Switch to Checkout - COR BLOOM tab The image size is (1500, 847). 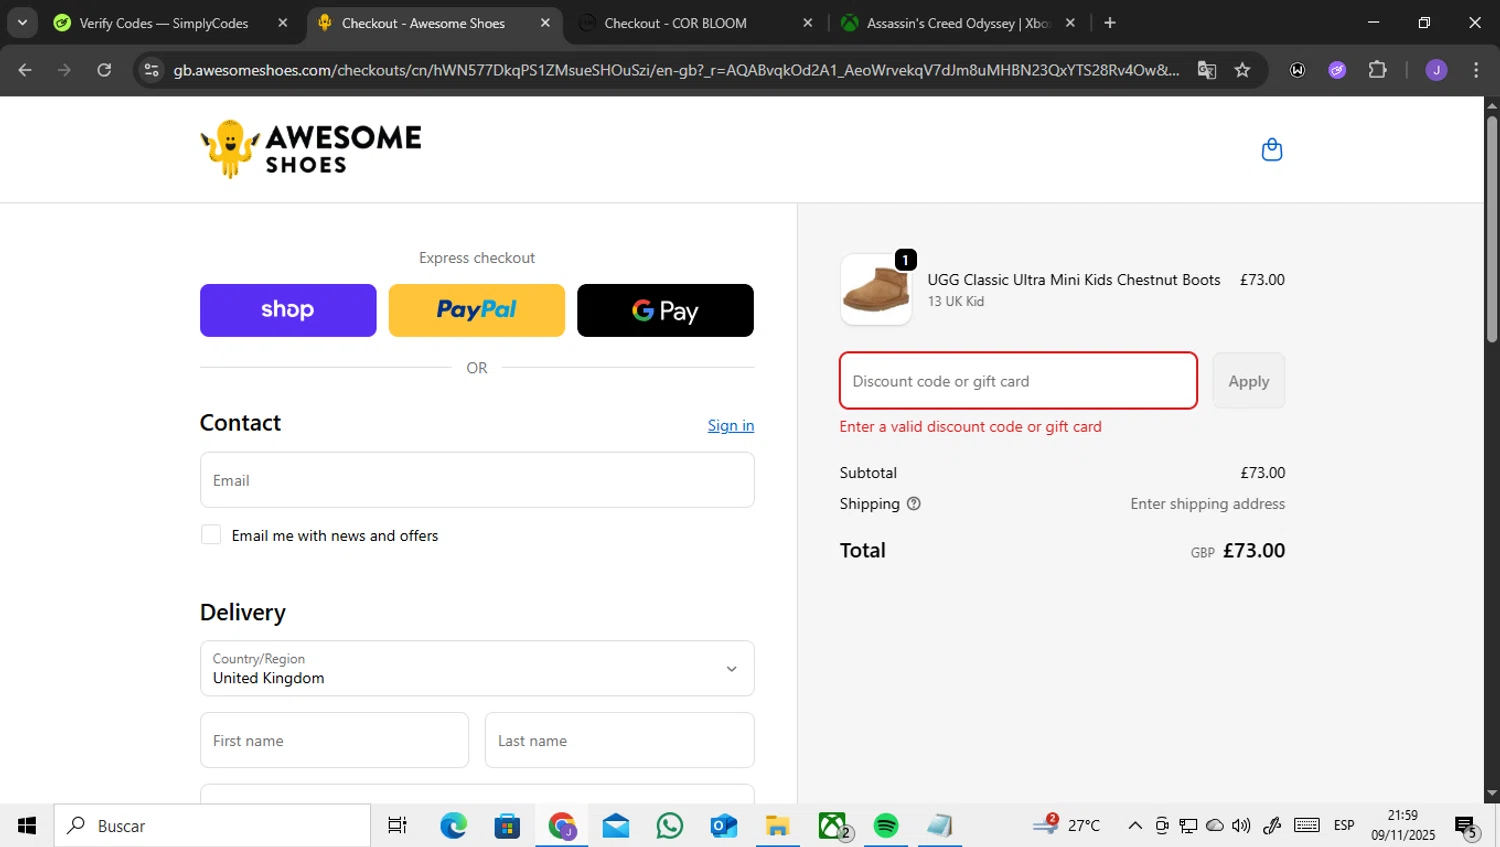click(x=675, y=23)
